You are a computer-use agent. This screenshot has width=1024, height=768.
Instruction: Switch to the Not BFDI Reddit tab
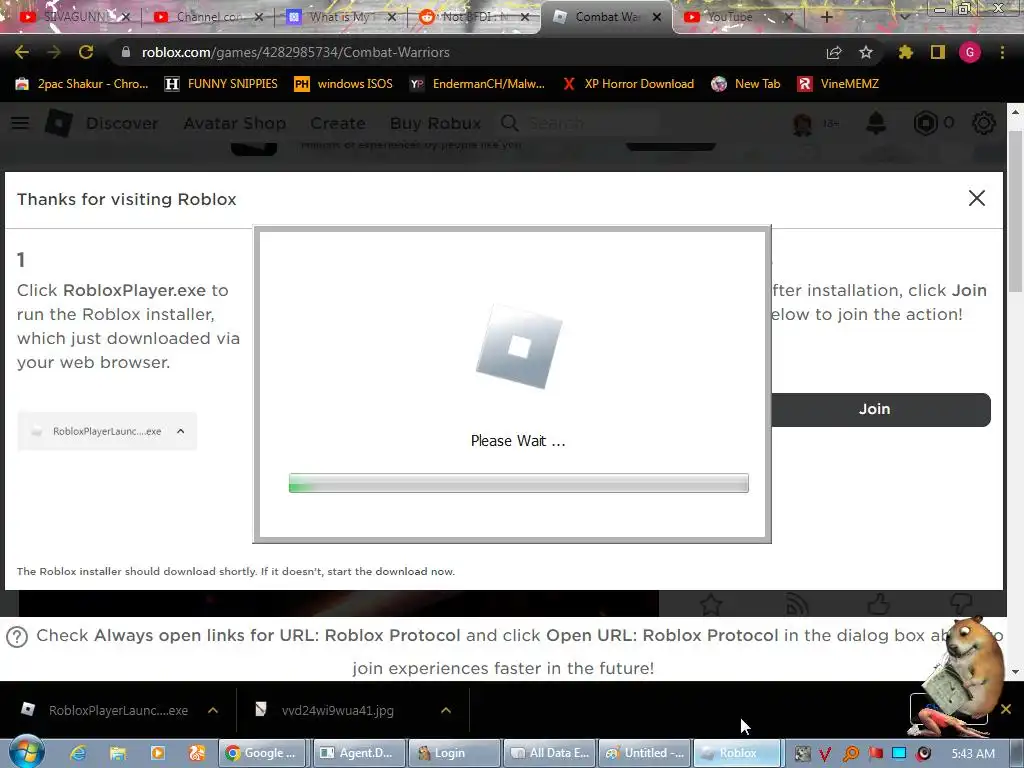coord(473,17)
